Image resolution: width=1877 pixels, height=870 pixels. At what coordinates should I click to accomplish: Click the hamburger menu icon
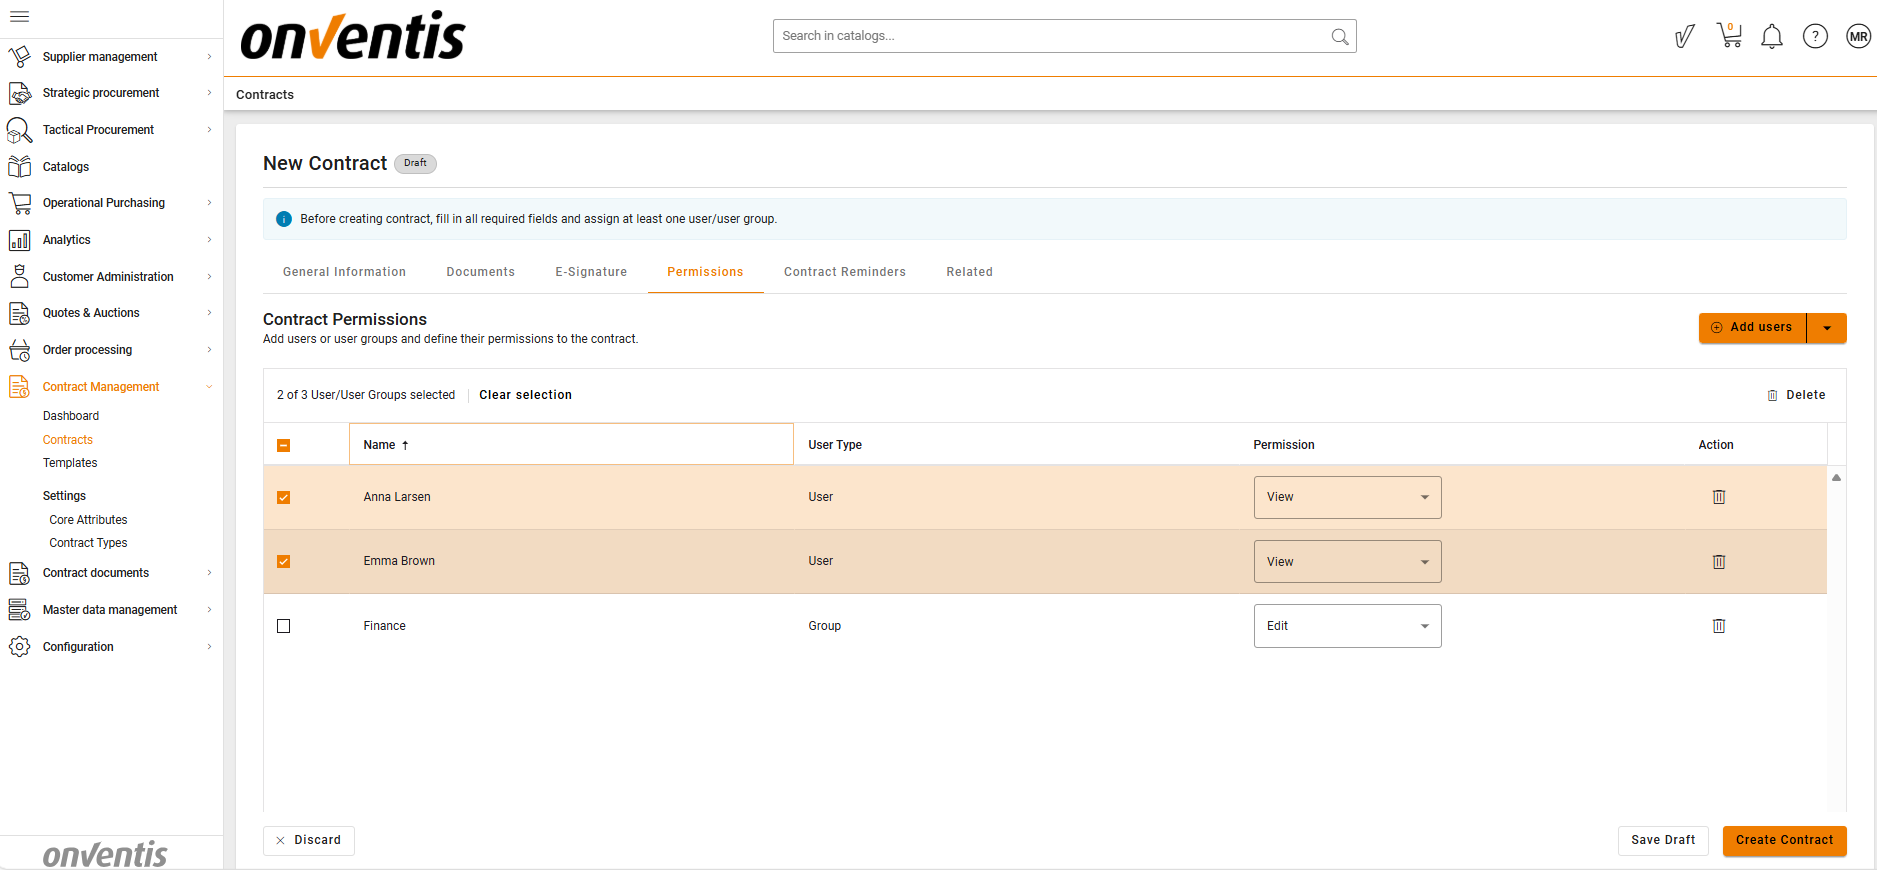[19, 16]
